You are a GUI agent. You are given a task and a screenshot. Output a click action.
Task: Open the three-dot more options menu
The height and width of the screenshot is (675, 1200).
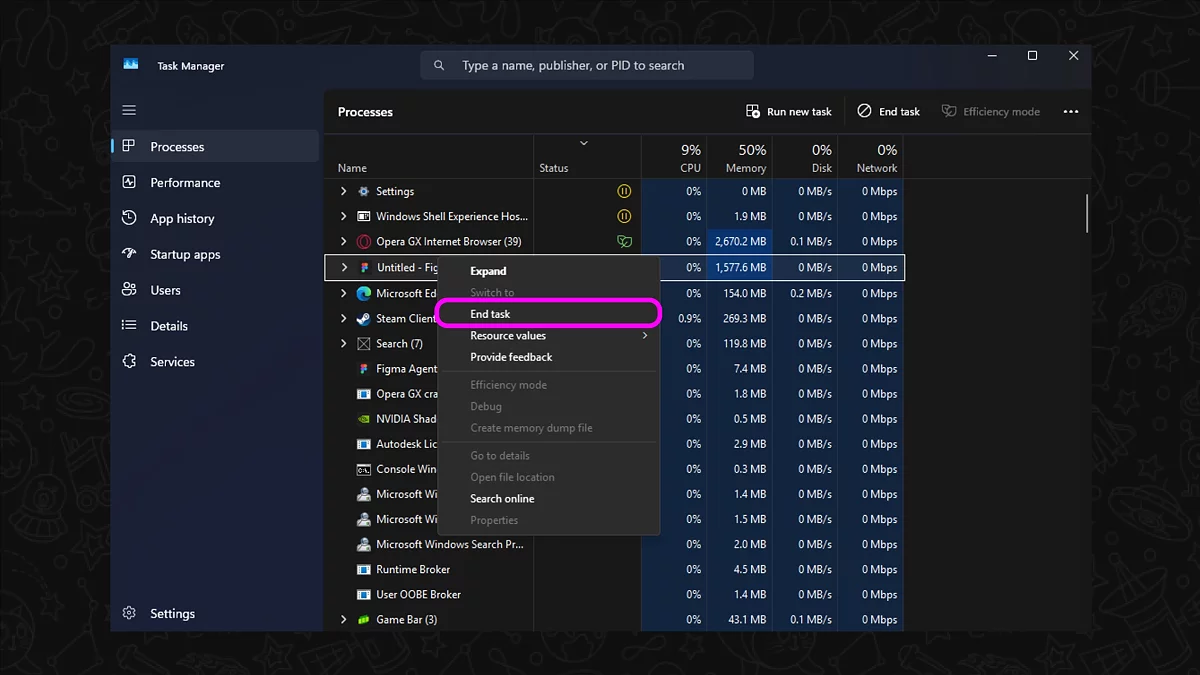pos(1071,112)
